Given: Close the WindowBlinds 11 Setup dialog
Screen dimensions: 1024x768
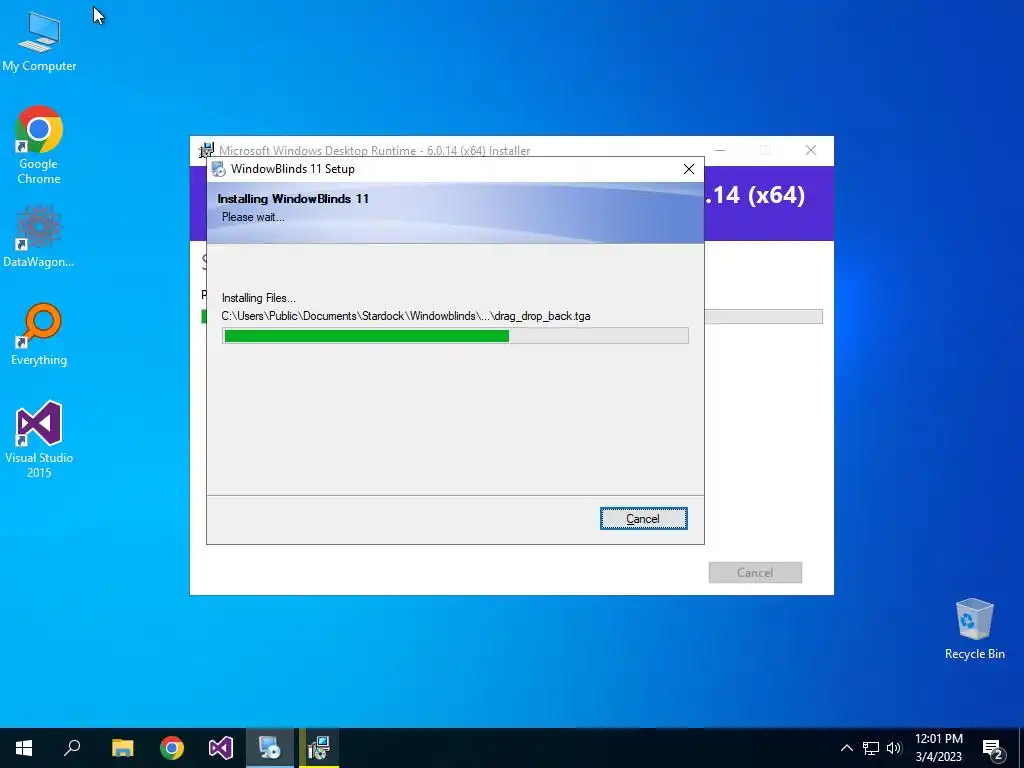Looking at the screenshot, I should tap(688, 169).
